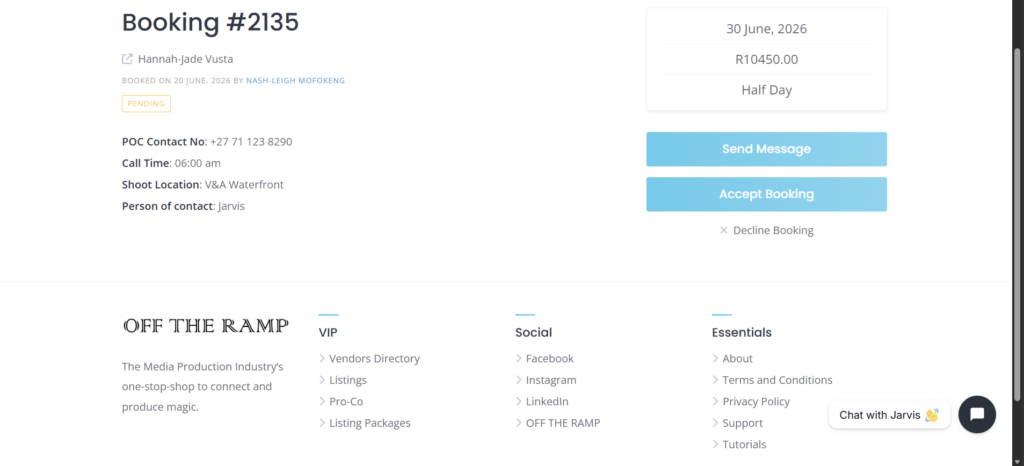The height and width of the screenshot is (466, 1024).
Task: Open the Tutorials footer link
Action: [x=744, y=444]
